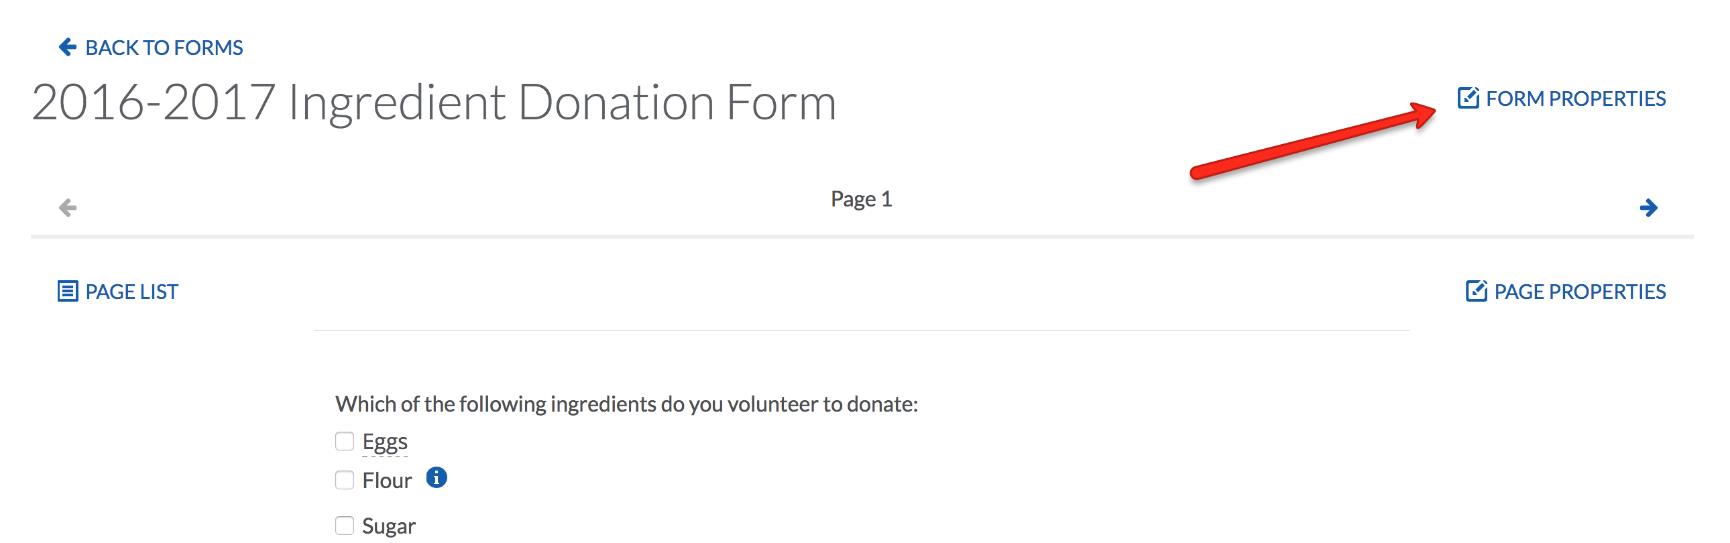Image resolution: width=1730 pixels, height=543 pixels.
Task: Go to previous page with left arrow
Action: point(68,208)
